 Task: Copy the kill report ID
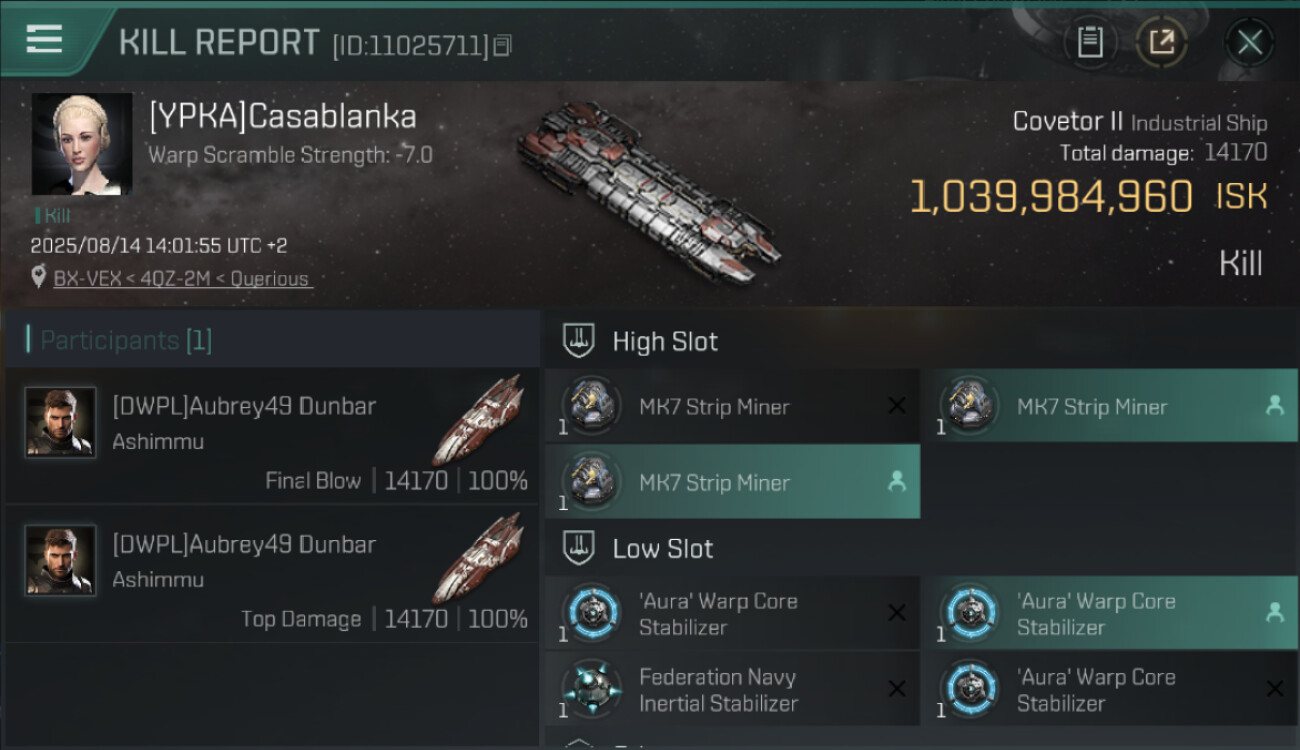click(502, 45)
